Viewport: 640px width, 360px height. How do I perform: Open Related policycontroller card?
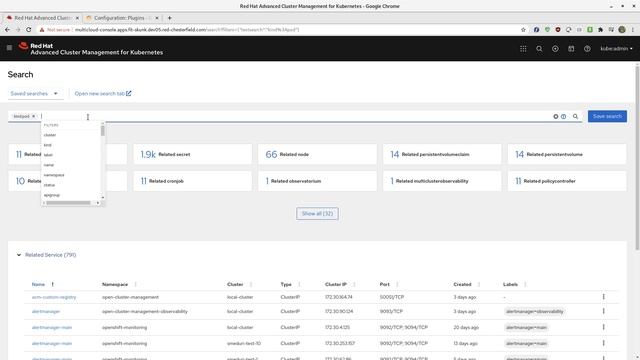(x=567, y=181)
